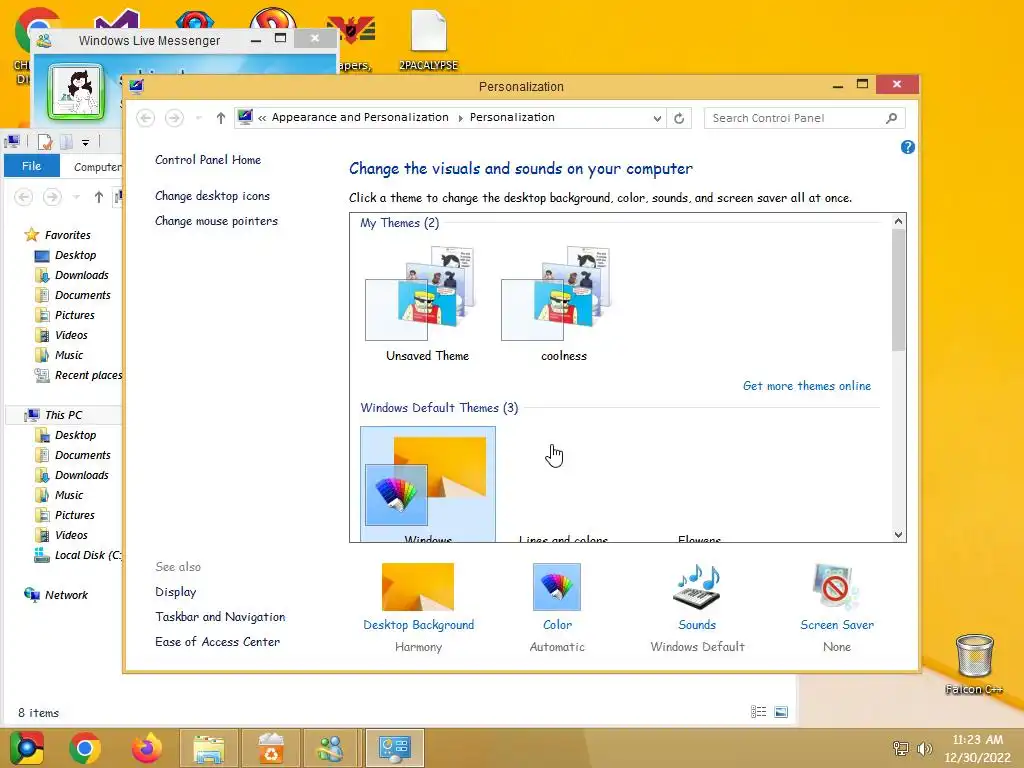Click the Personalization help question mark icon

pyautogui.click(x=907, y=147)
